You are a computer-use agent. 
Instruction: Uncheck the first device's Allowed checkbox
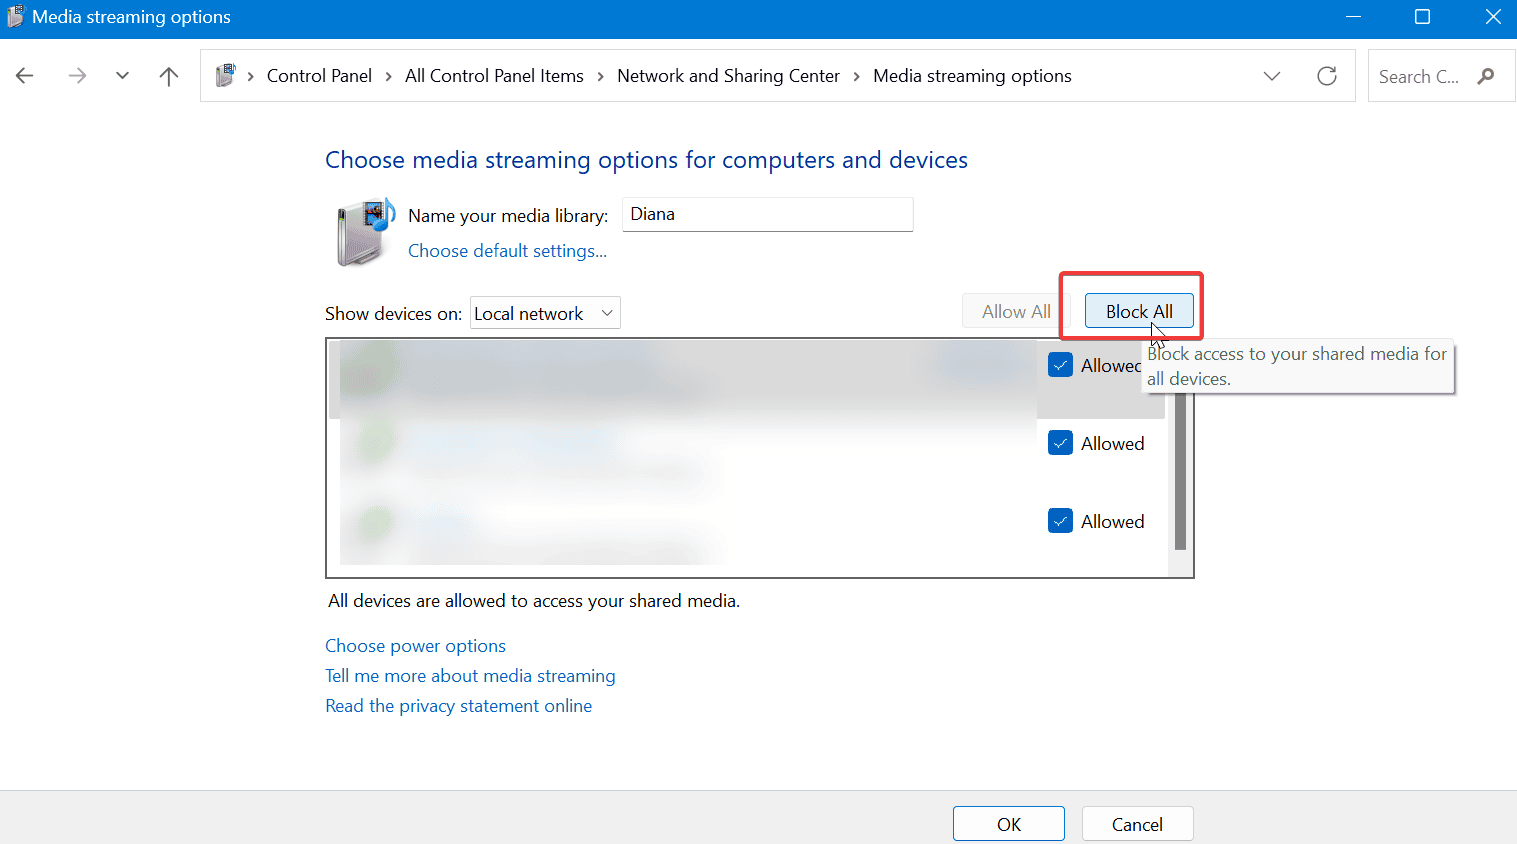coord(1060,365)
